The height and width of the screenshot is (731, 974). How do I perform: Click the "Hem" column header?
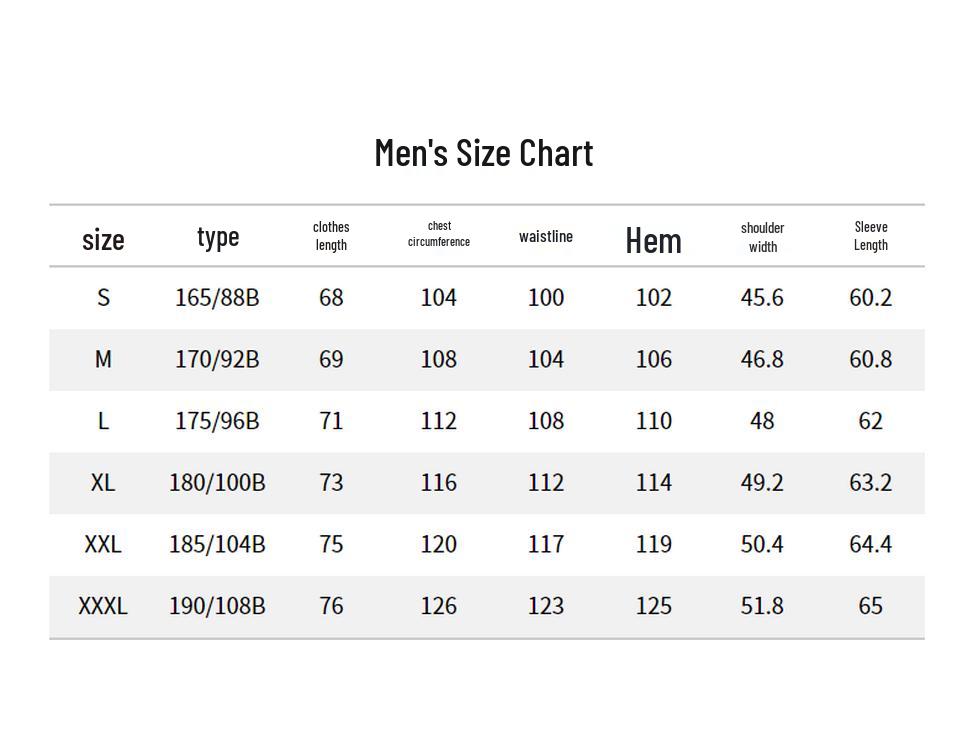click(x=653, y=240)
